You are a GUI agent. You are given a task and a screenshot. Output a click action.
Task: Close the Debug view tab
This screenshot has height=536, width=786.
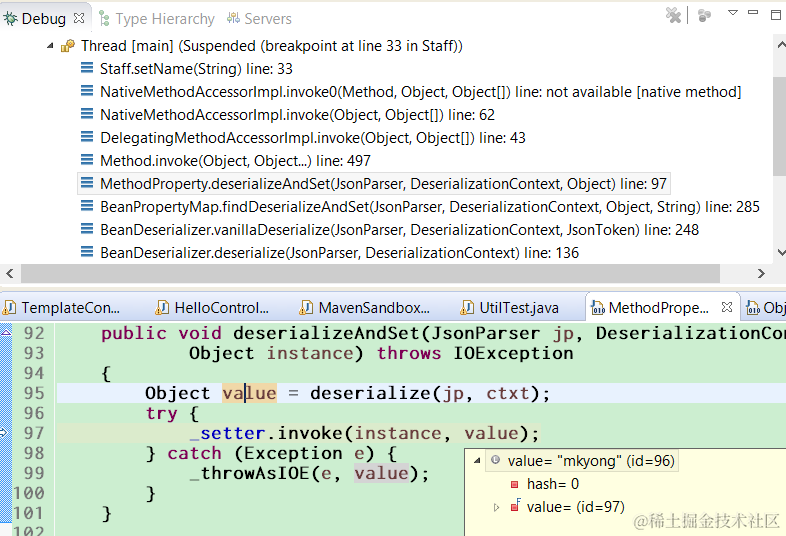79,18
